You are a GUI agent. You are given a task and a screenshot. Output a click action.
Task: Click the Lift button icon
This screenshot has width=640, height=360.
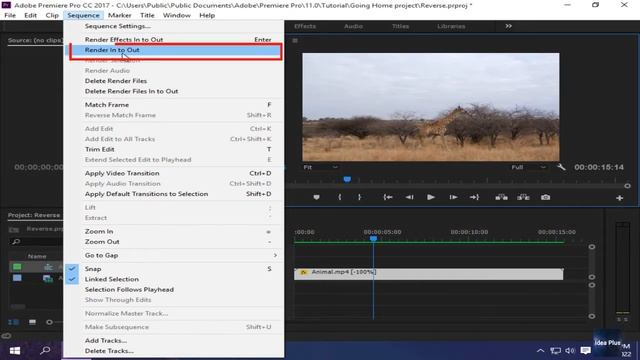pyautogui.click(x=502, y=198)
